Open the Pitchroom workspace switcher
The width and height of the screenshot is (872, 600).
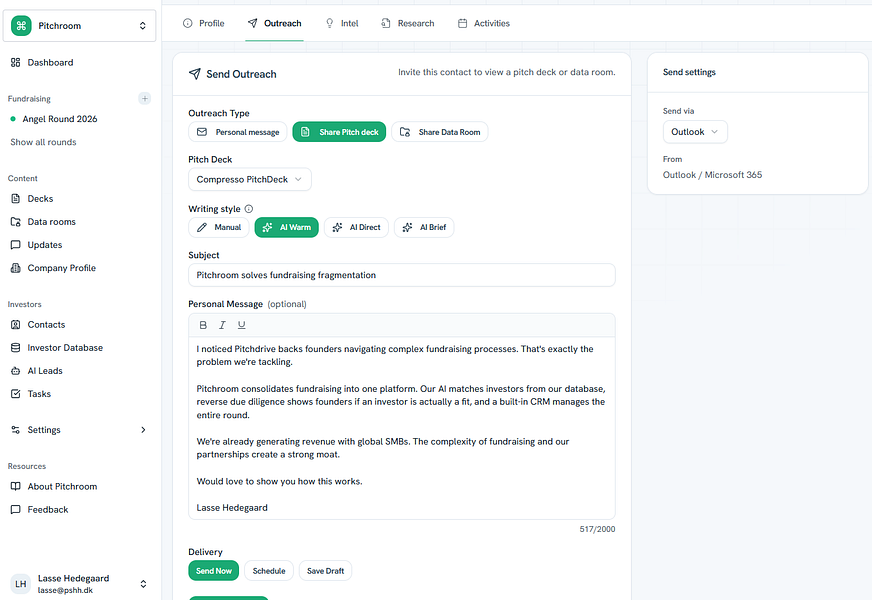coord(80,26)
